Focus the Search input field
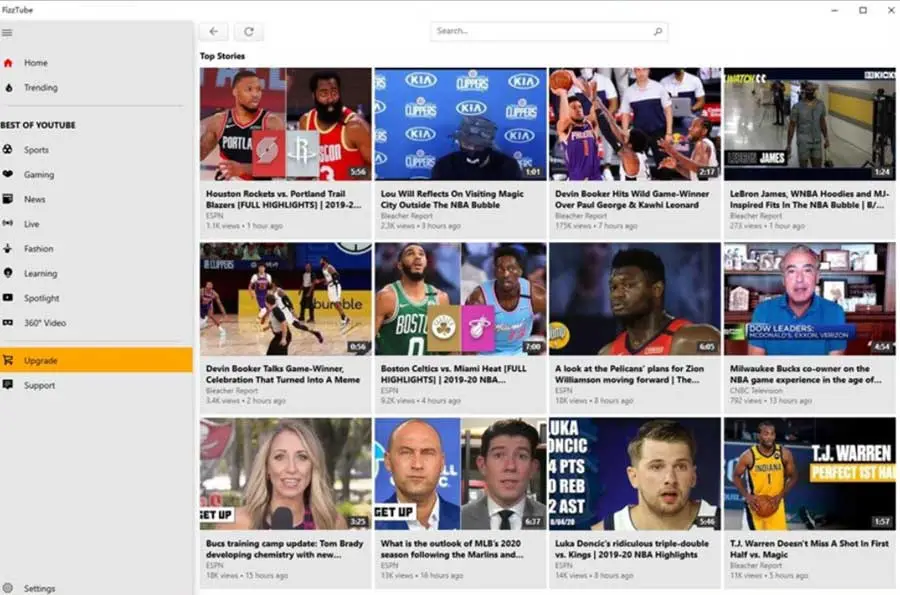 [x=549, y=31]
